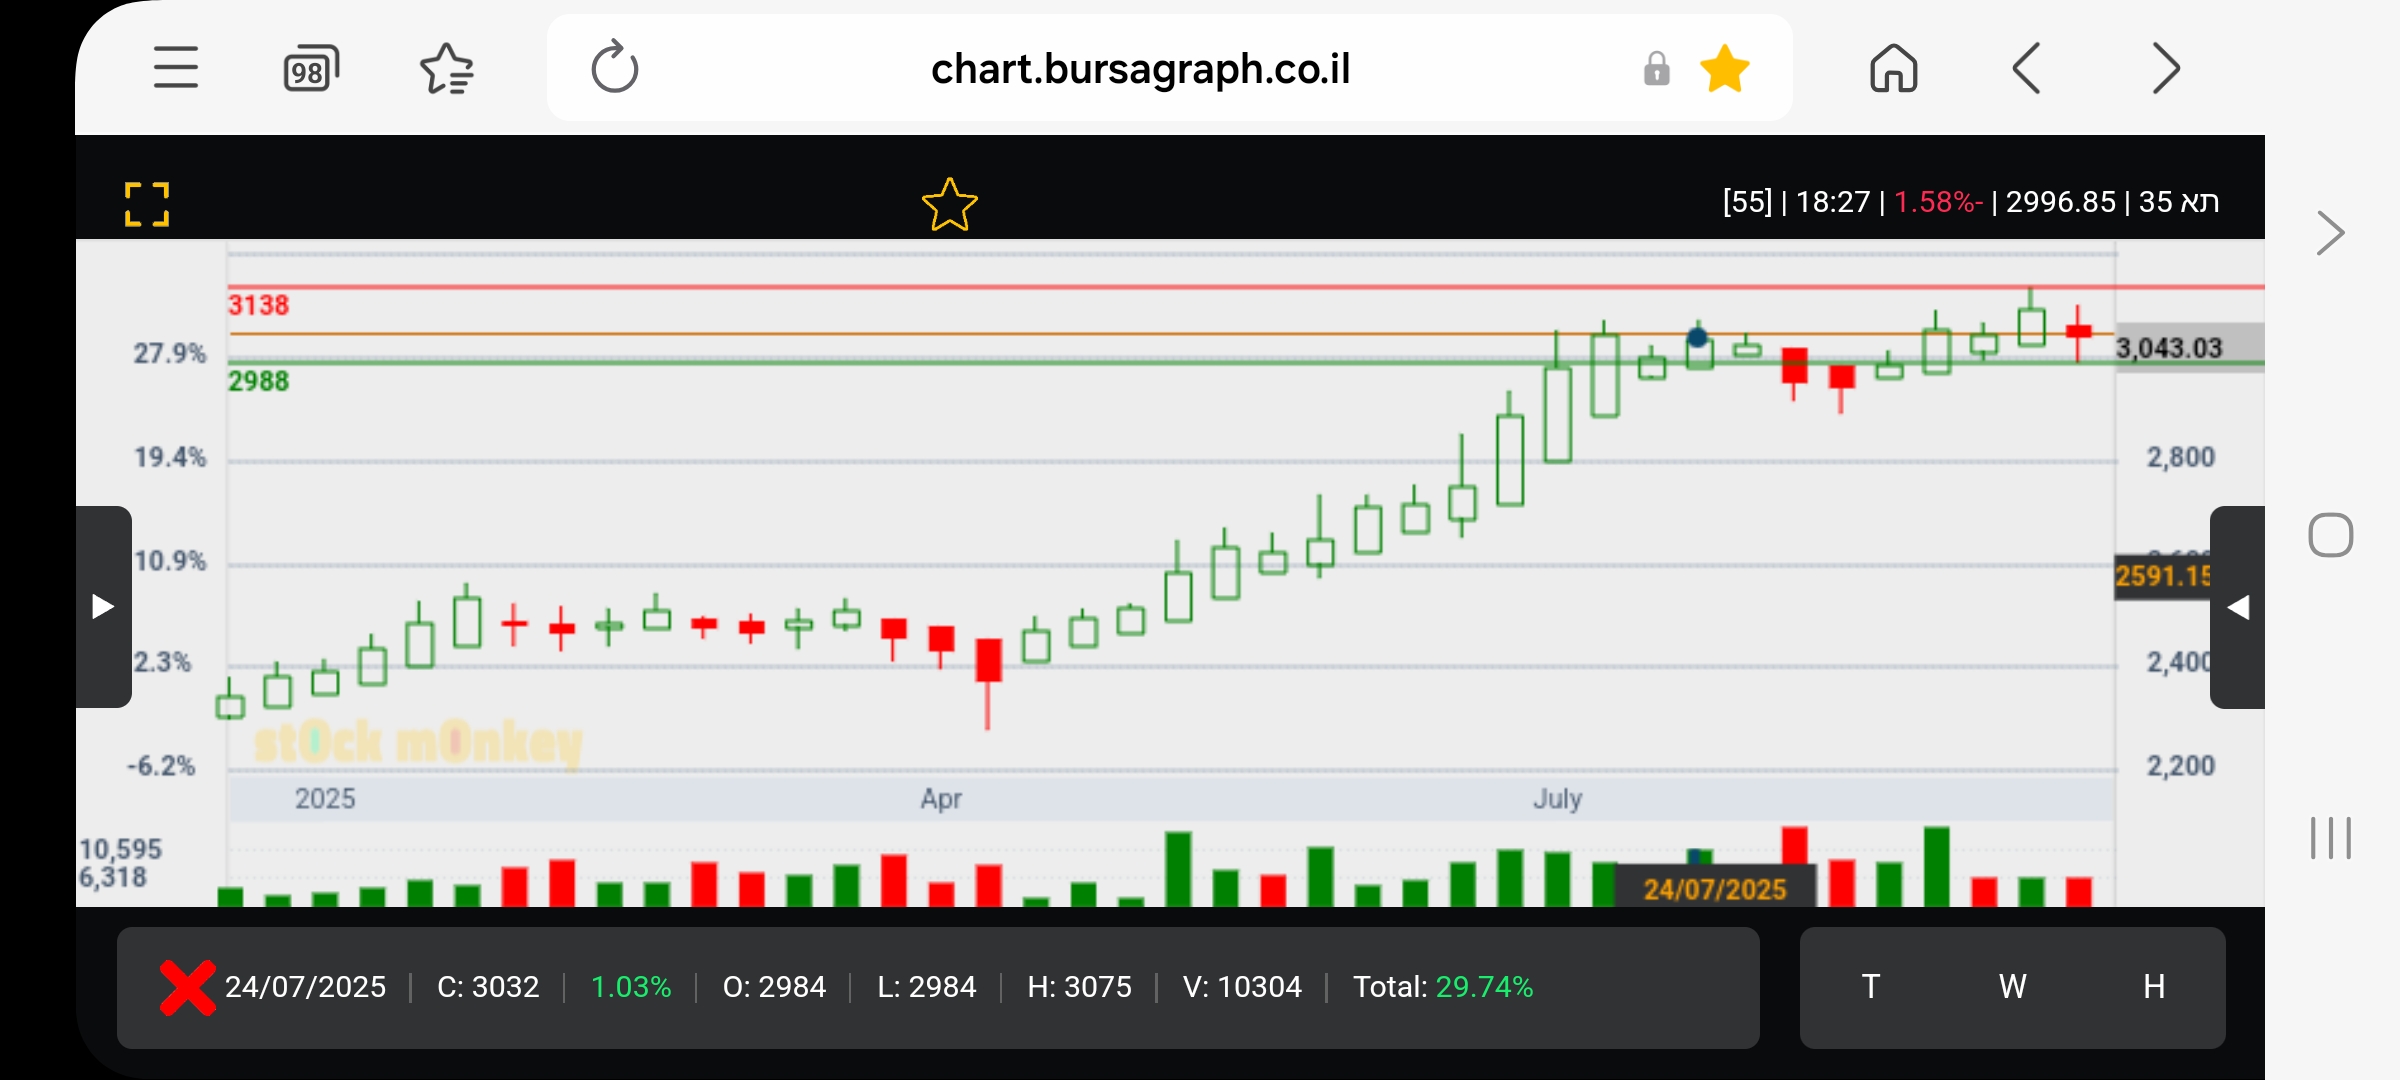Switch to T timeframe
Screen dimensions: 2400x1080
pos(1870,987)
